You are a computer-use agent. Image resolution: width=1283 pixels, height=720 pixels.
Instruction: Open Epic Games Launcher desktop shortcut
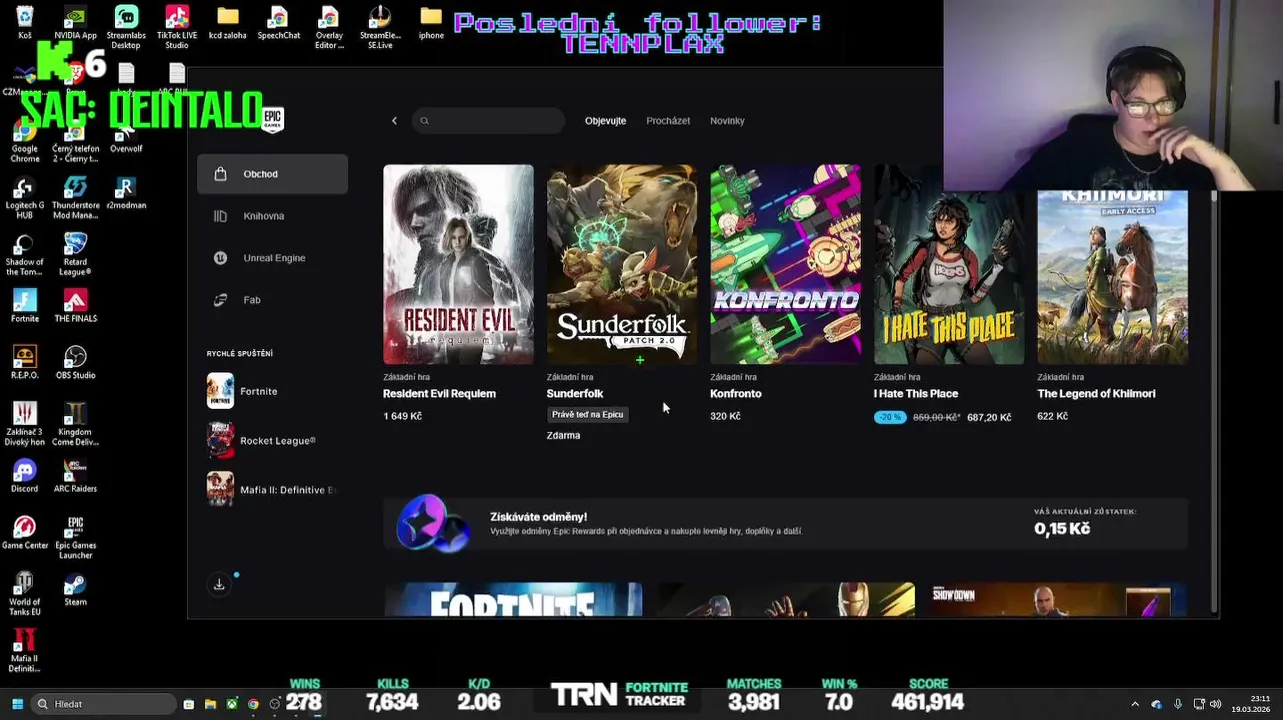pyautogui.click(x=75, y=537)
